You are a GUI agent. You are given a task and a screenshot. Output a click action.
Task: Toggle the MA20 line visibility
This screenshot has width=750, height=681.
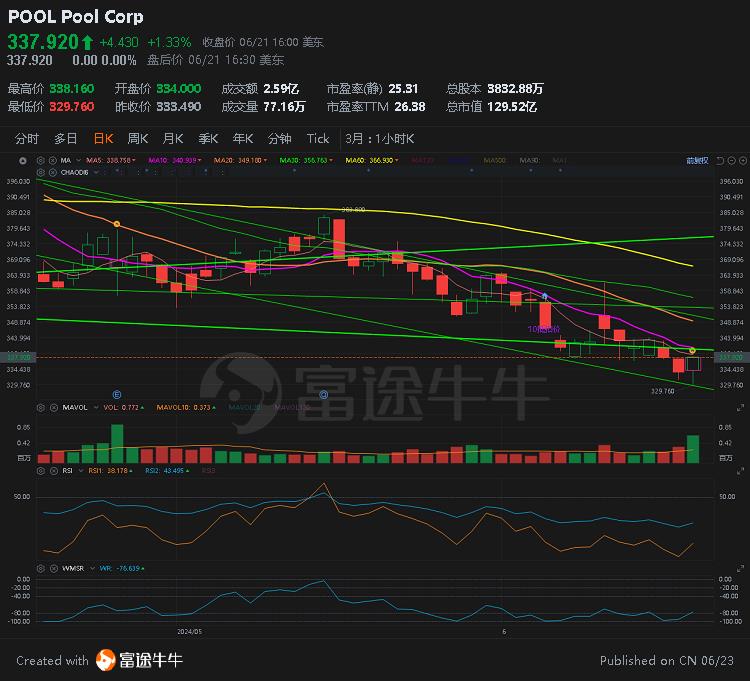click(x=240, y=161)
